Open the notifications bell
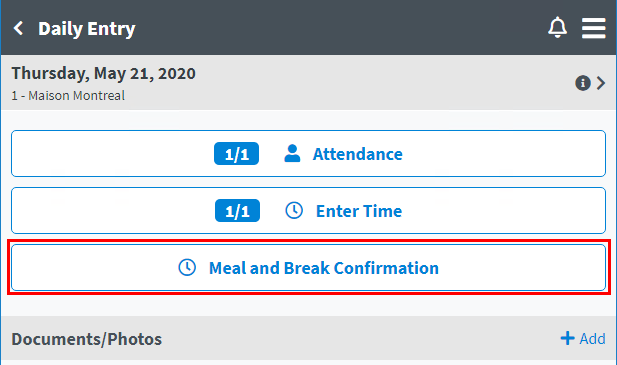The height and width of the screenshot is (365, 617). 558,28
